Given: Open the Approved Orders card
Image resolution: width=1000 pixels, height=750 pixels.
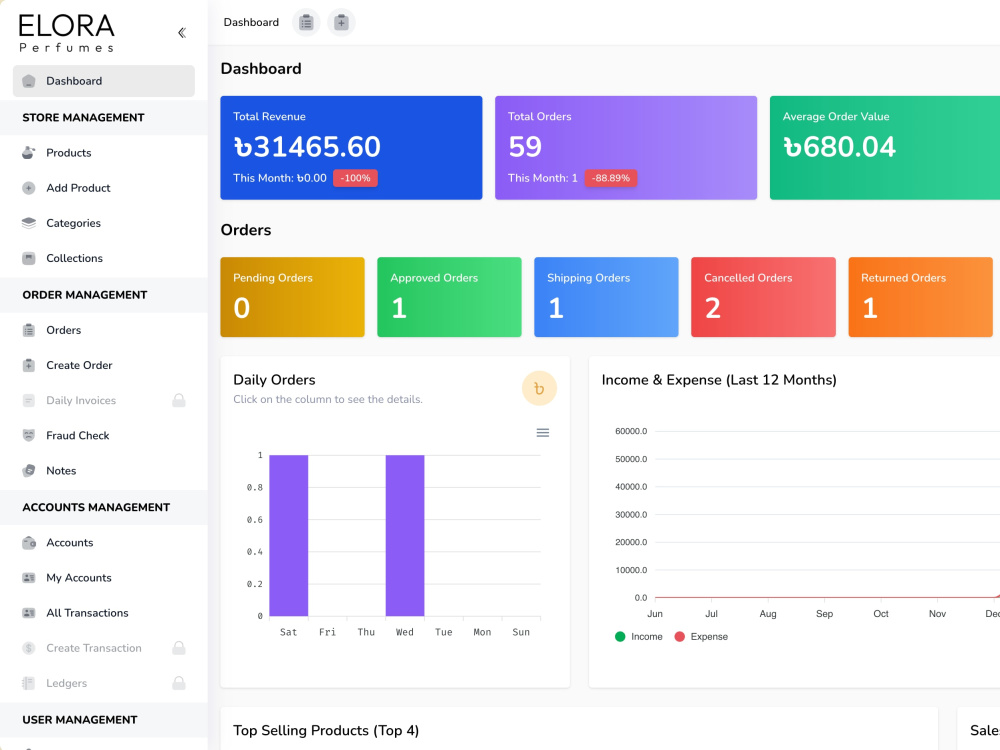Looking at the screenshot, I should tap(450, 297).
